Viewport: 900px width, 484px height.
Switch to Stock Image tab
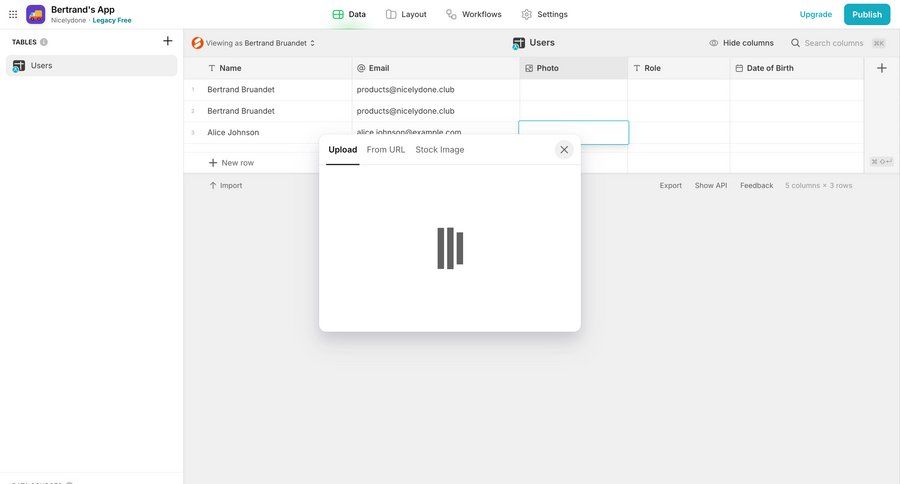coord(440,150)
